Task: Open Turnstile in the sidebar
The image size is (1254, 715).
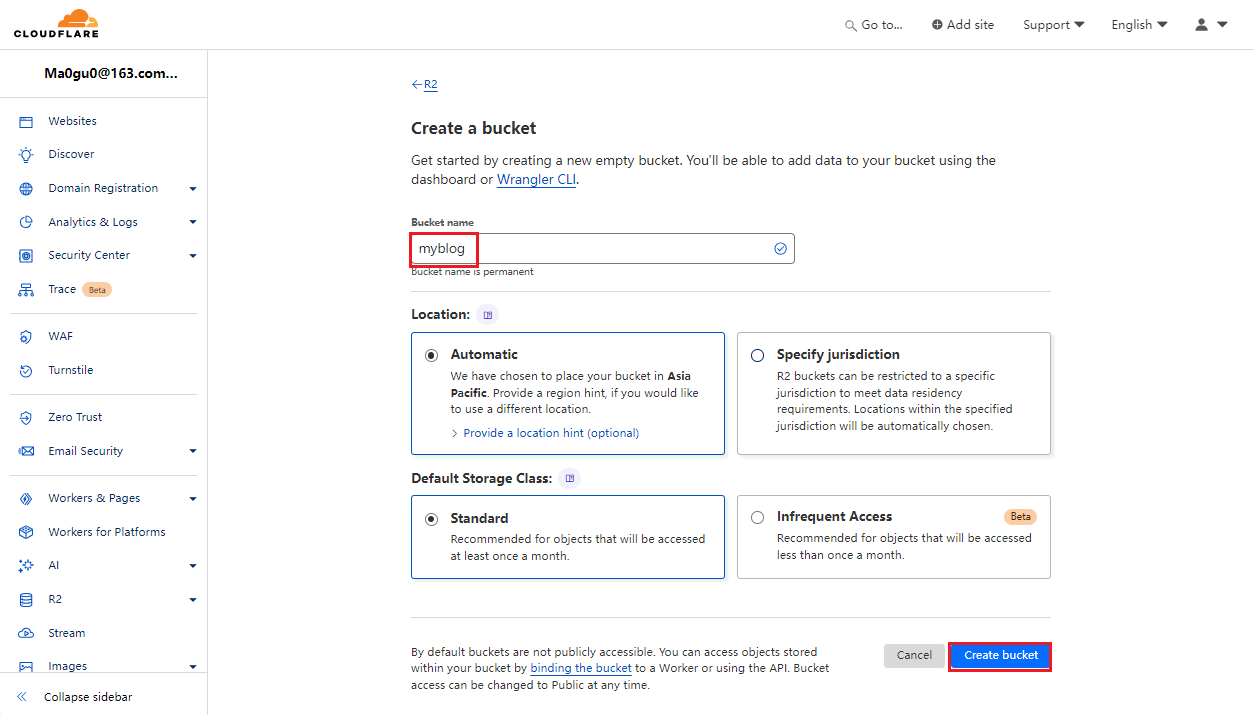Action: (x=71, y=370)
